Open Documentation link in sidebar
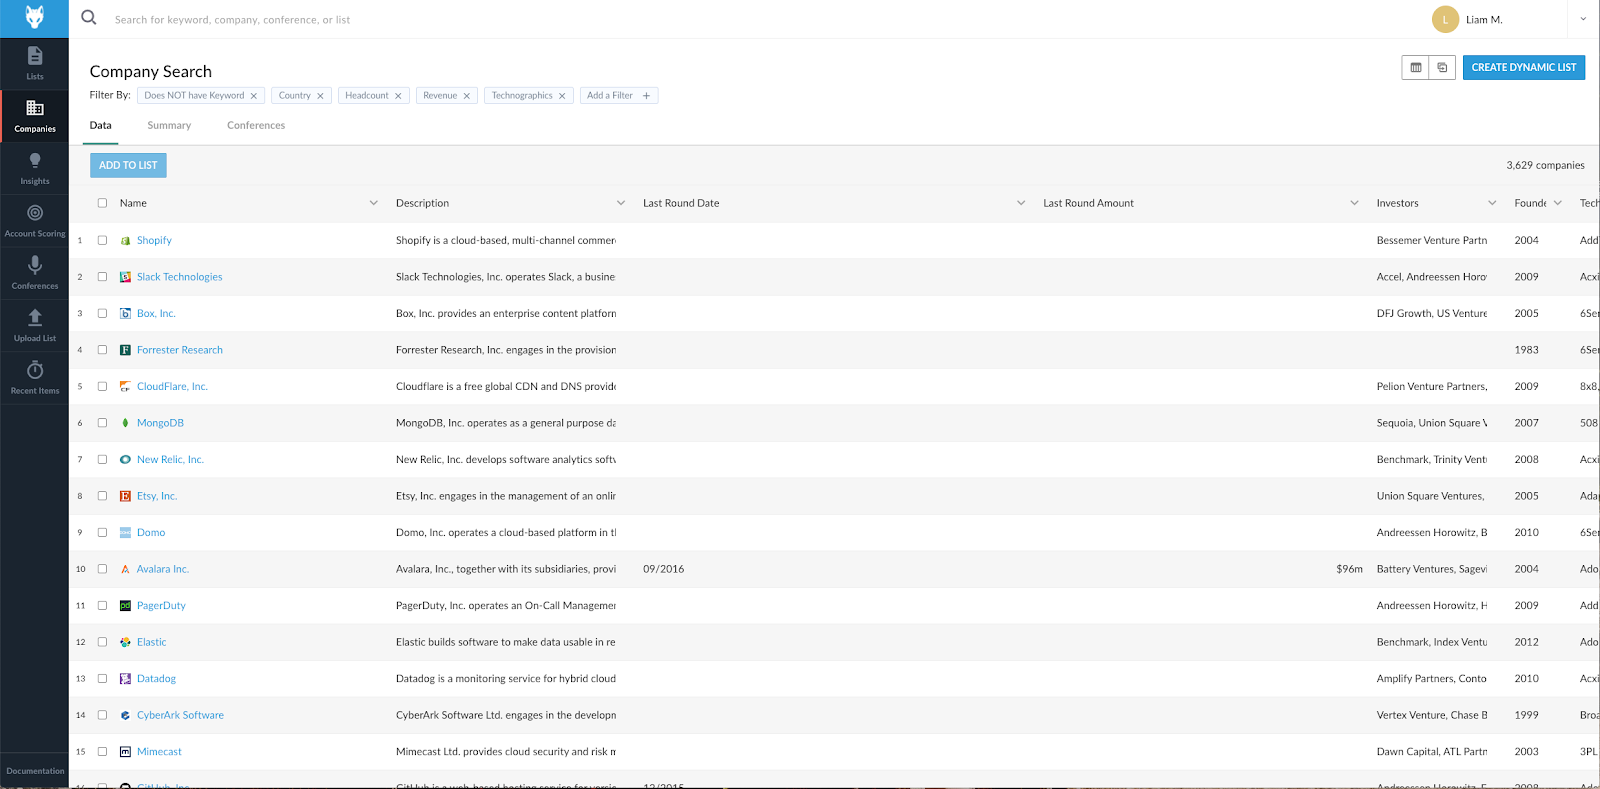 [x=35, y=771]
